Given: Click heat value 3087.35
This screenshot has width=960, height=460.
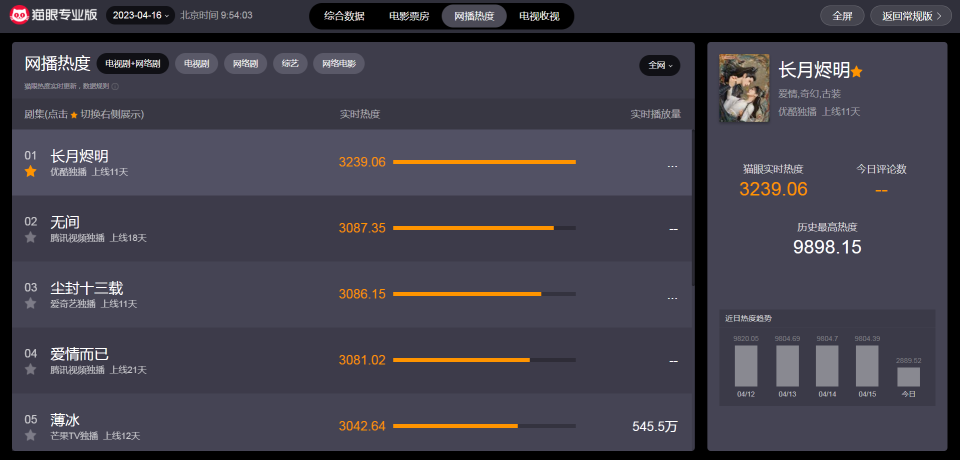Looking at the screenshot, I should [x=362, y=228].
